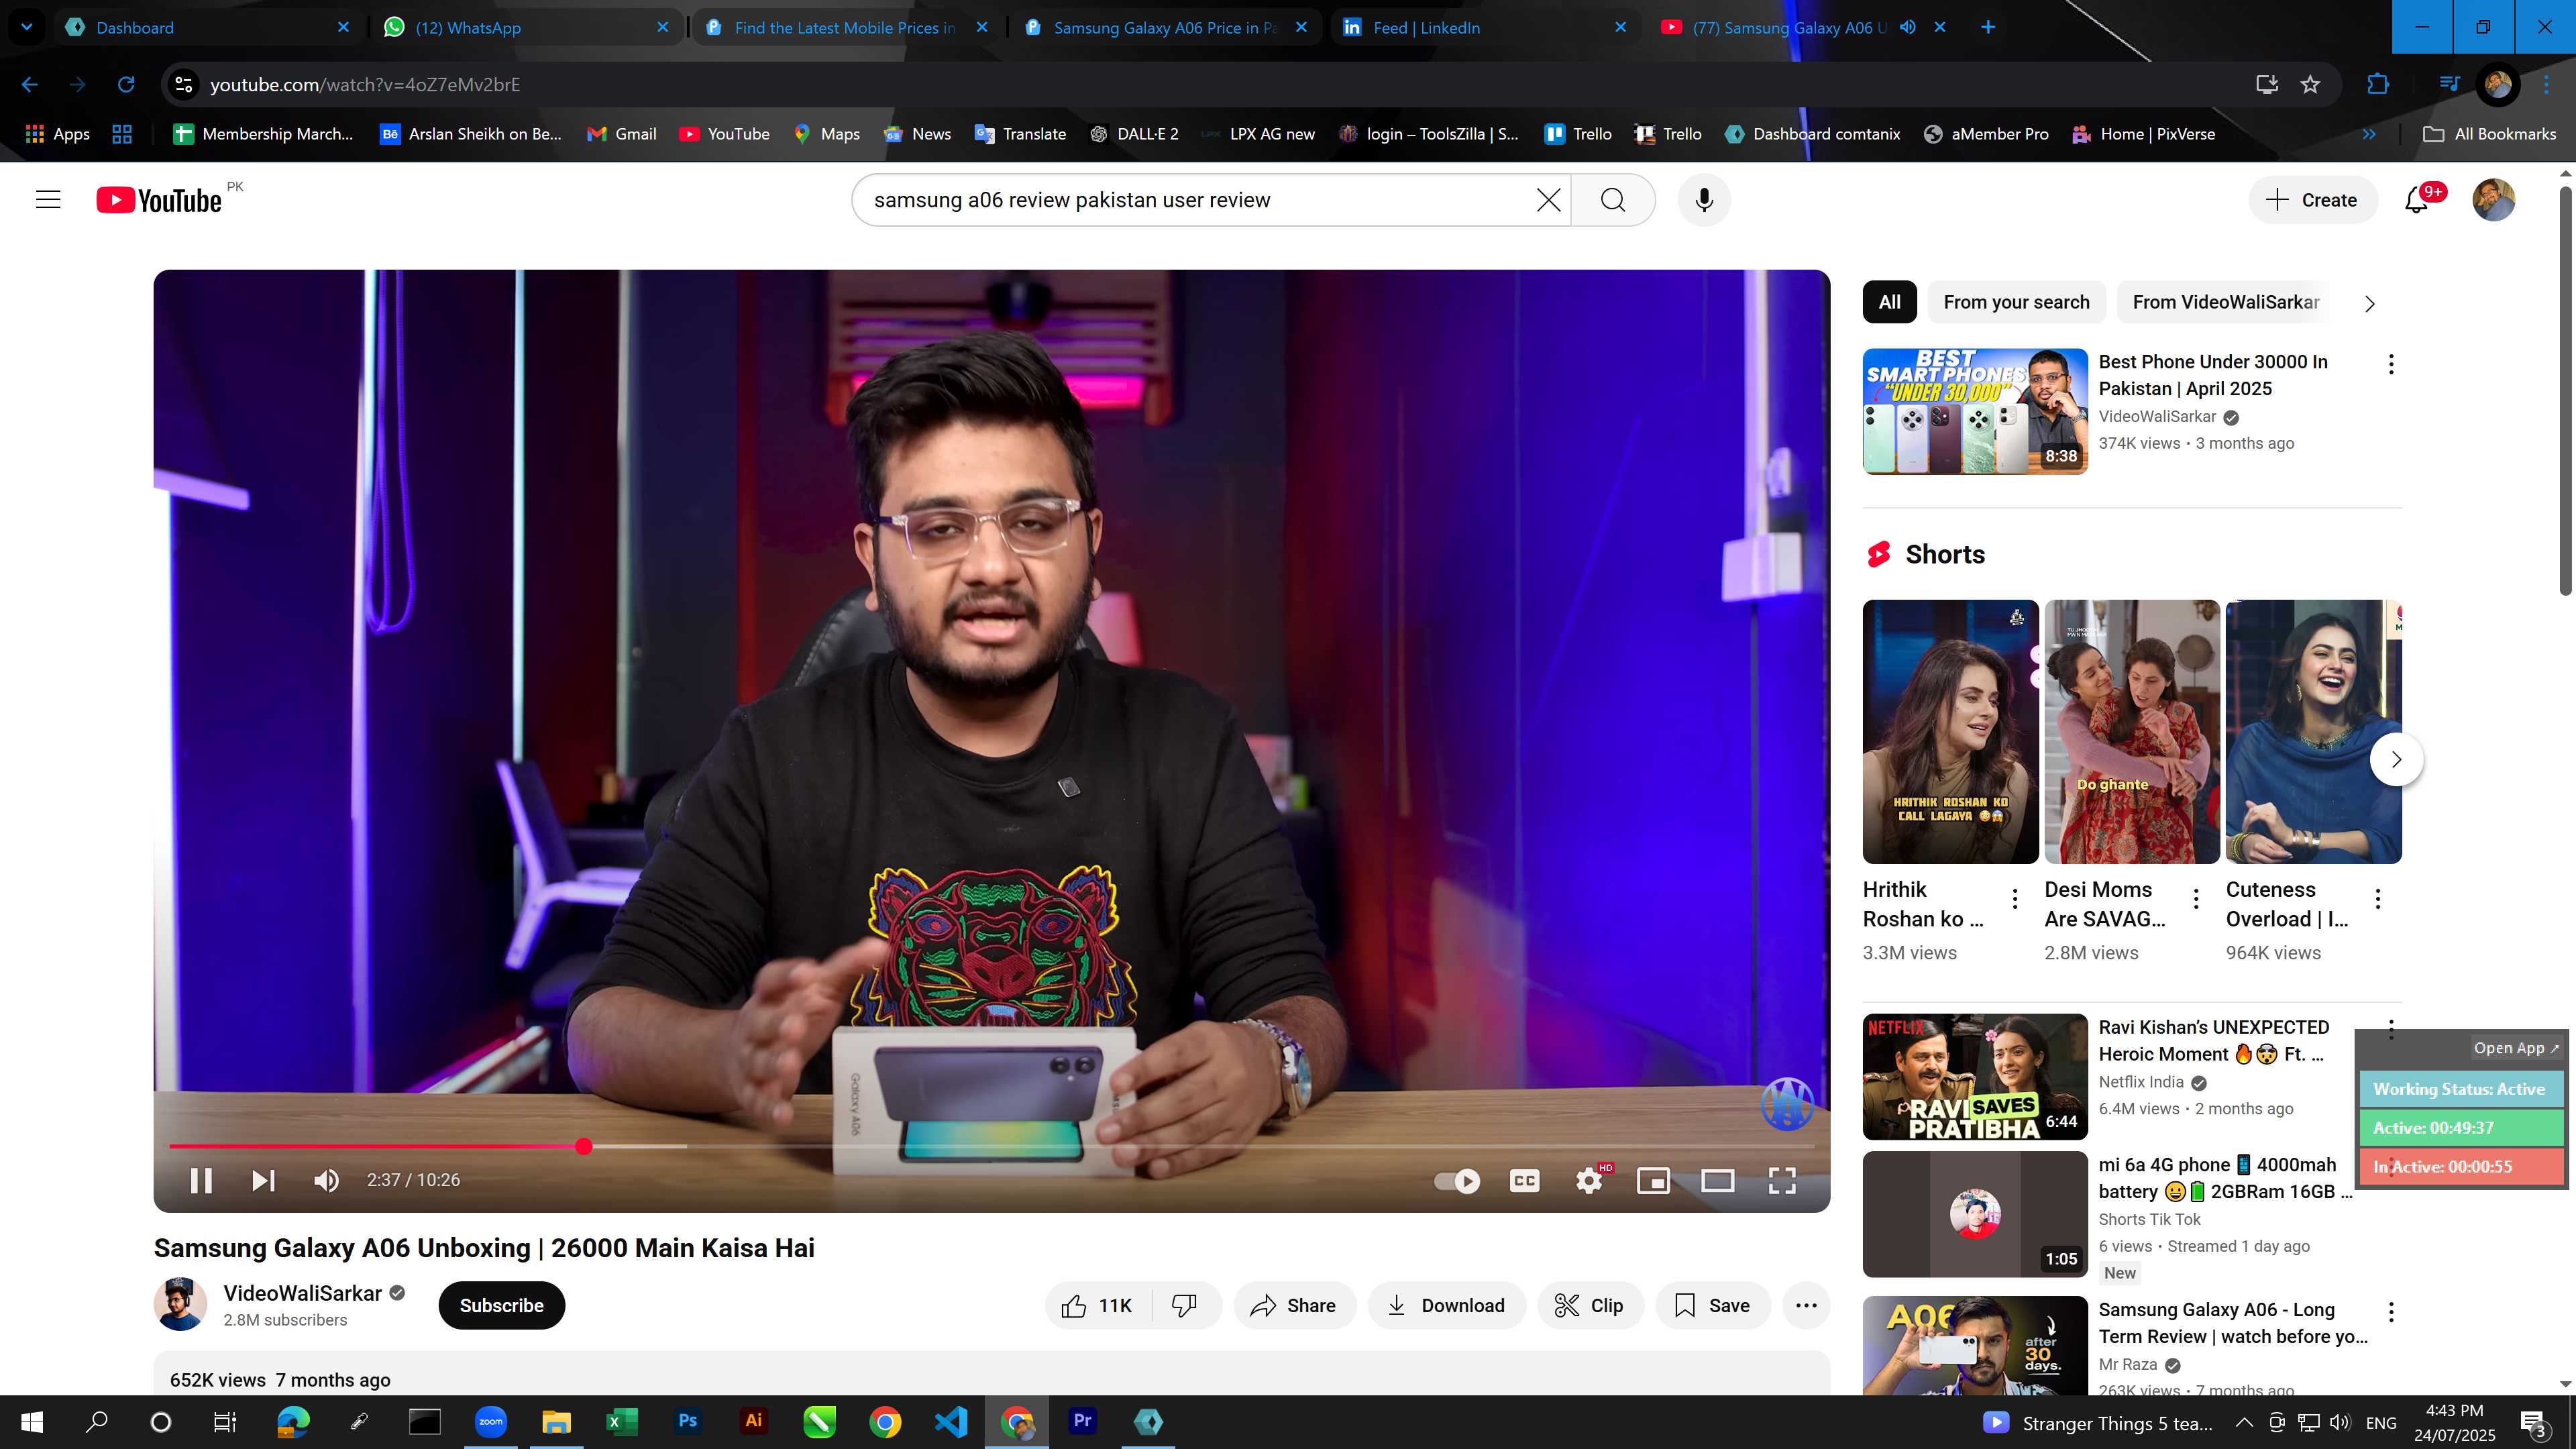Viewport: 2576px width, 1449px height.
Task: Show next Shorts with arrow
Action: pos(2396,760)
